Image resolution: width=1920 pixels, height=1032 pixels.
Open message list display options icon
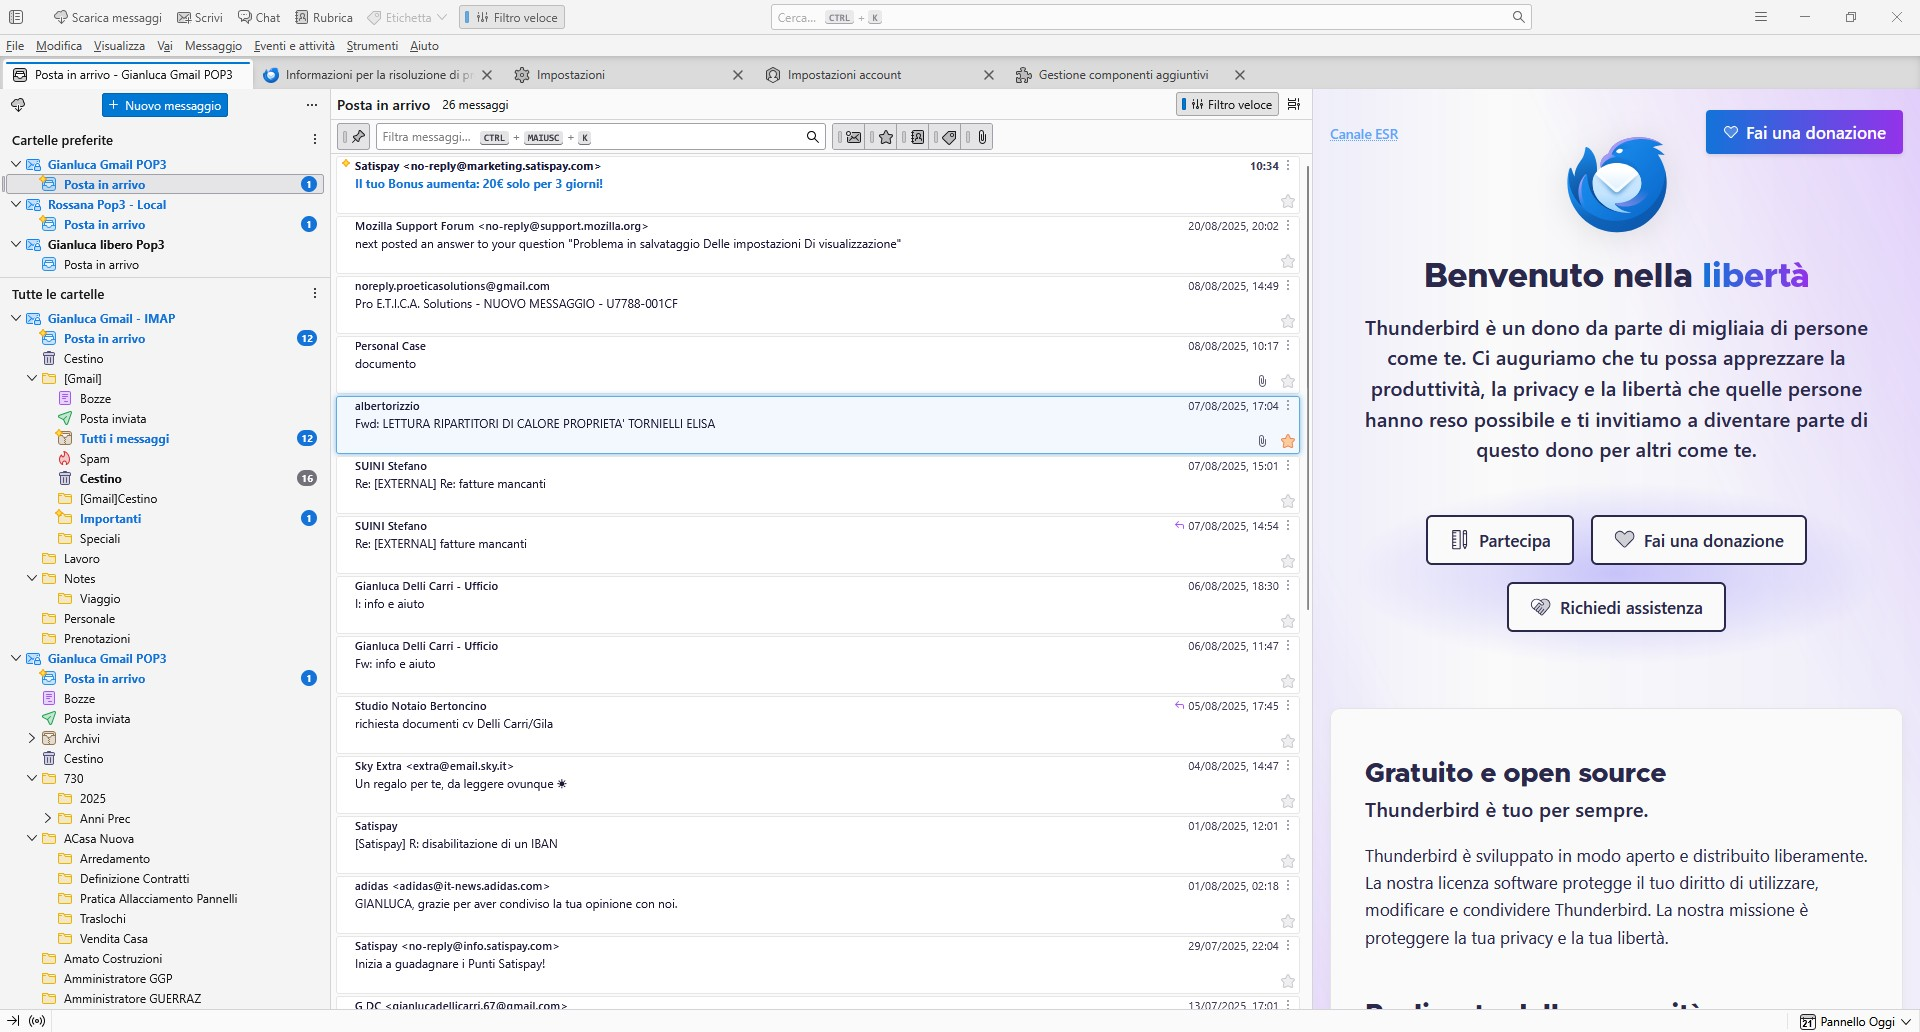coord(1293,105)
